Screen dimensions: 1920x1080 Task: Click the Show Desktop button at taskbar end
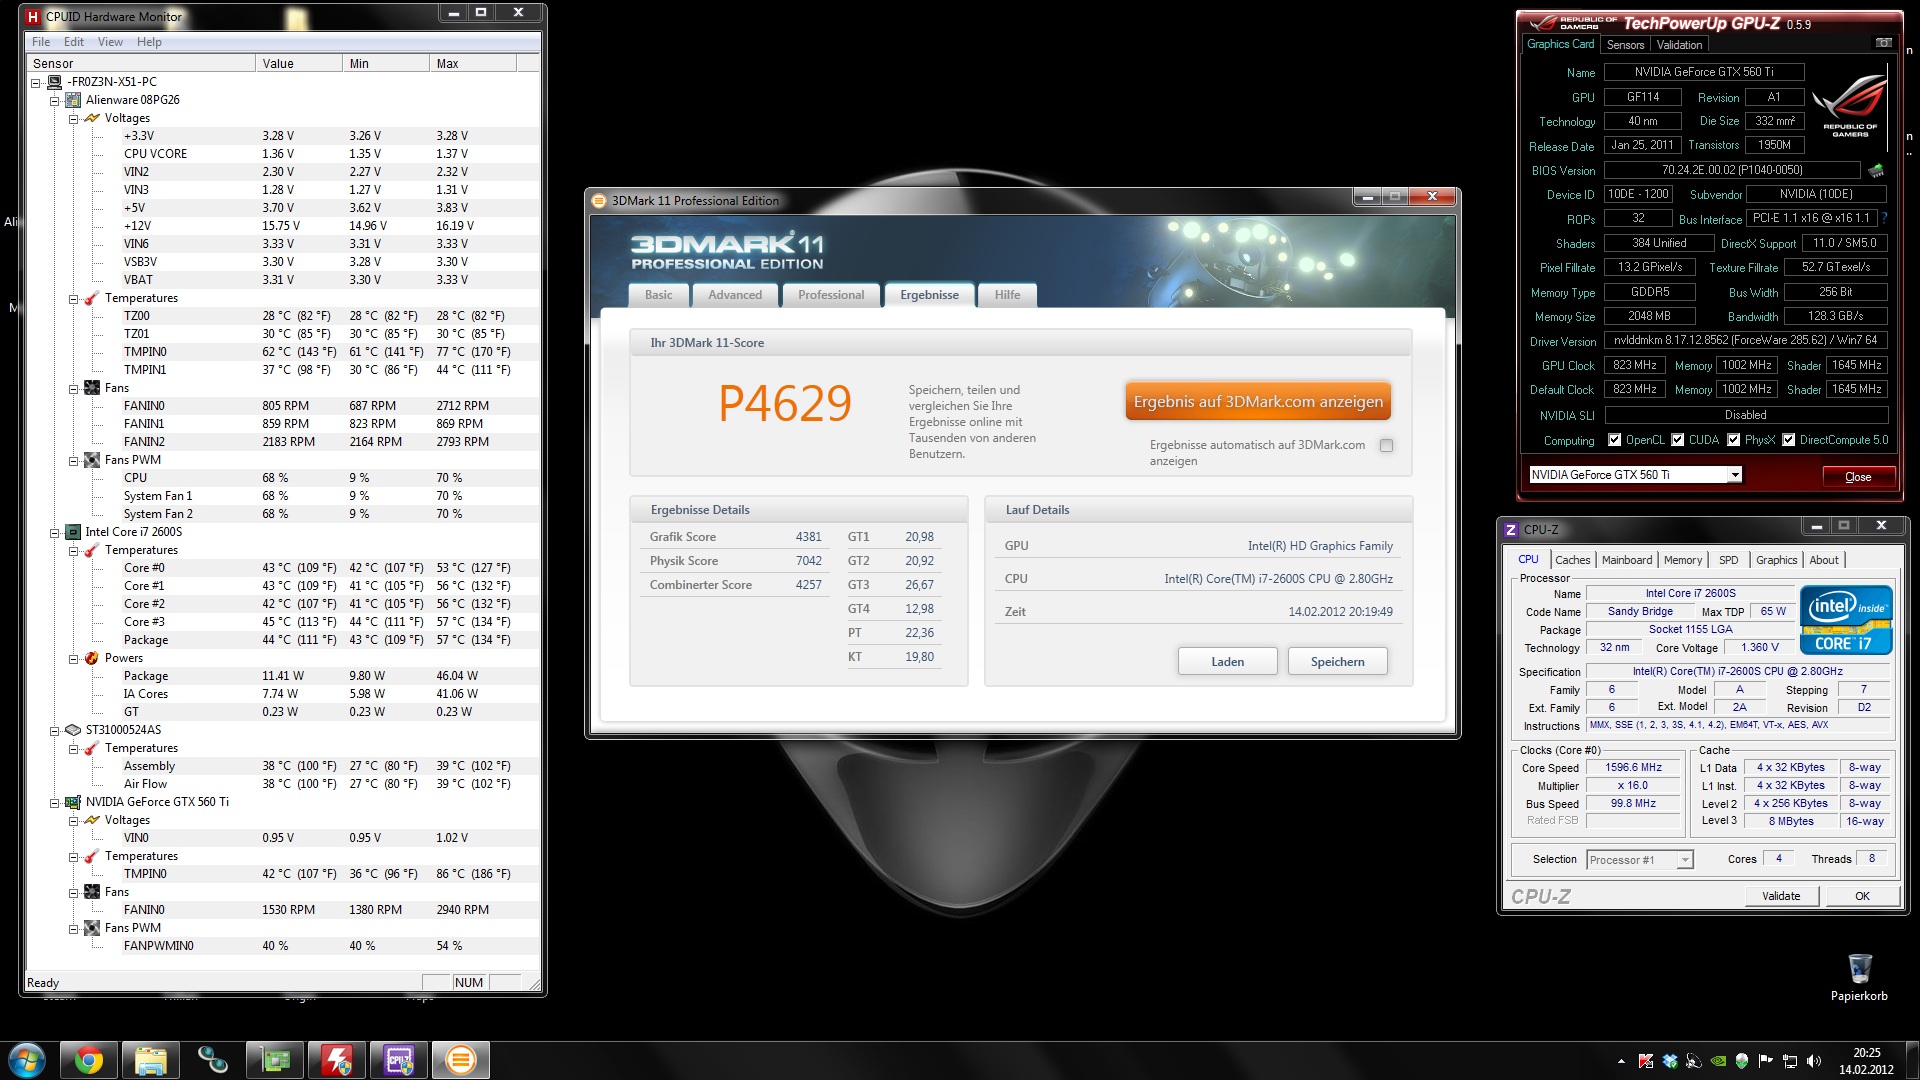(x=1912, y=1060)
